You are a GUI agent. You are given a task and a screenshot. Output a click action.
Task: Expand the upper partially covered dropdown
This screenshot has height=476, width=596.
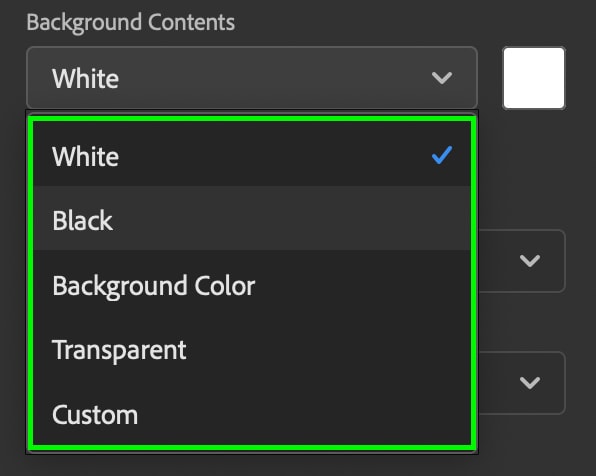pyautogui.click(x=522, y=261)
